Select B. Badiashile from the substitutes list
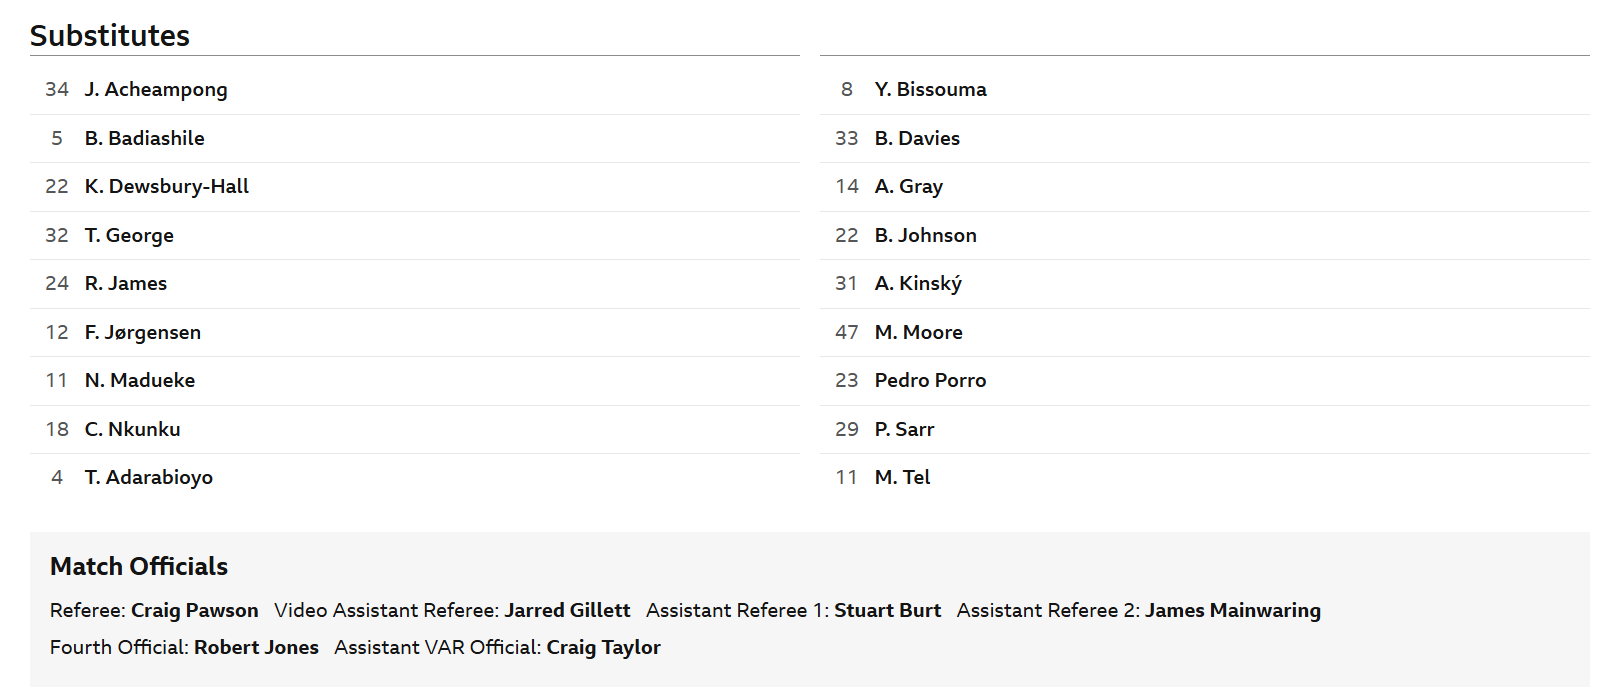The height and width of the screenshot is (697, 1601). [x=145, y=138]
